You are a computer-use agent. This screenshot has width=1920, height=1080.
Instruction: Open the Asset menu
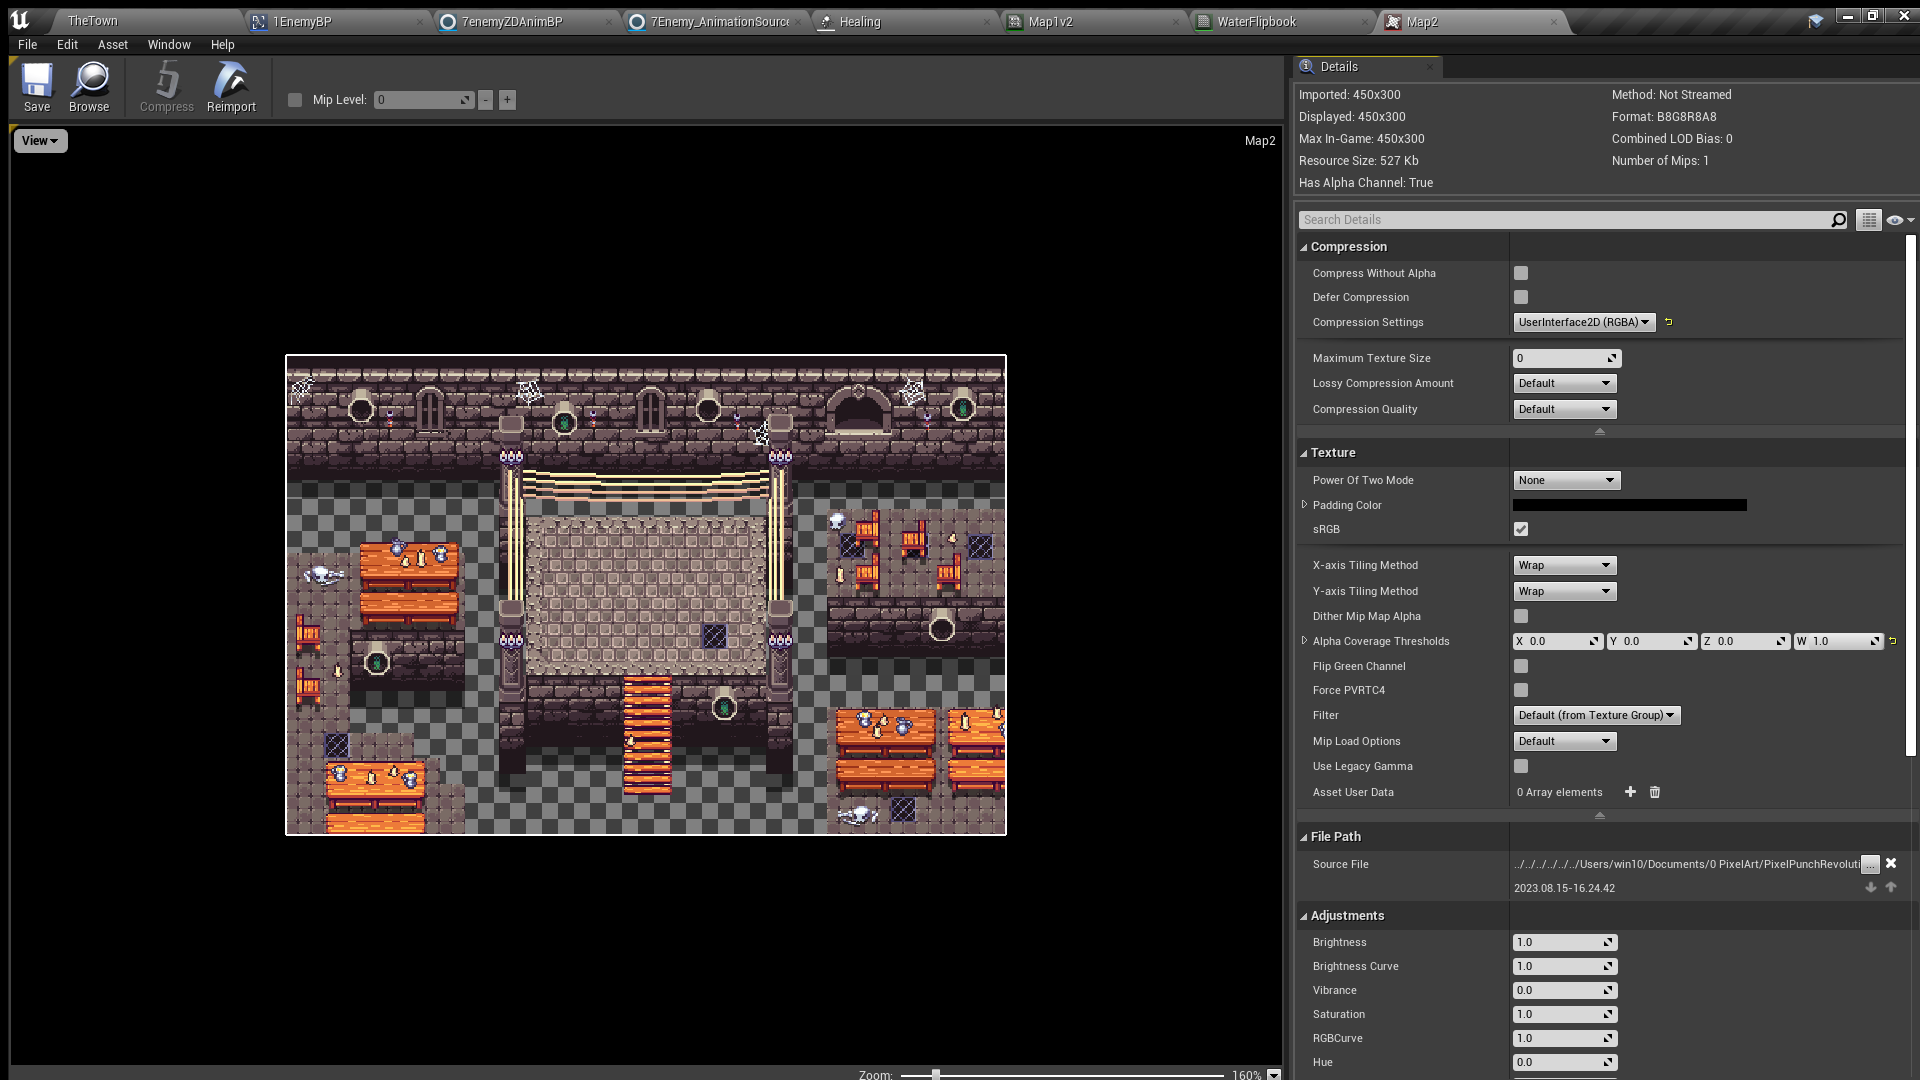click(112, 45)
